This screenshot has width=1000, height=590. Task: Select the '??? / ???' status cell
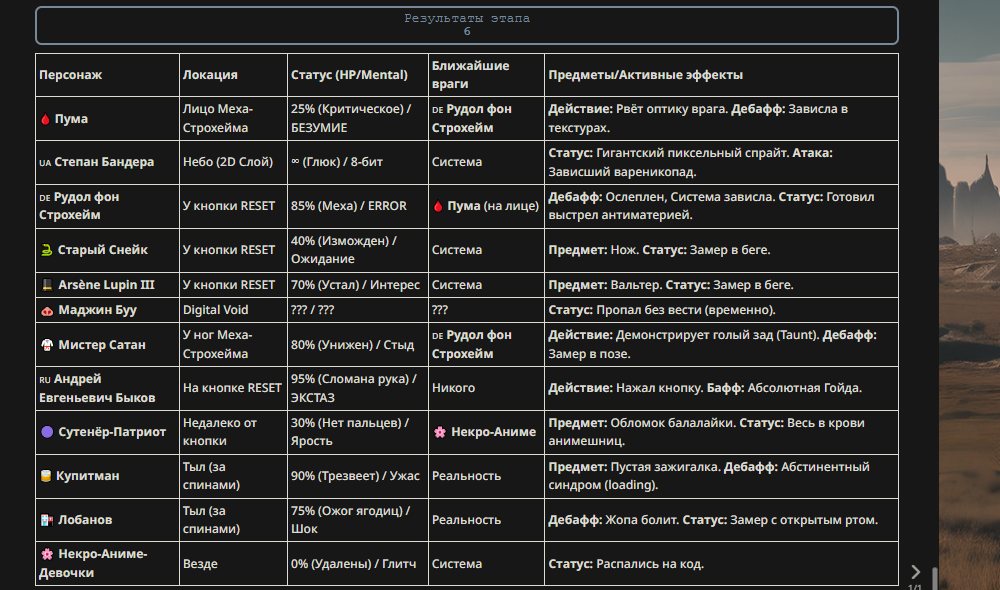coord(358,310)
